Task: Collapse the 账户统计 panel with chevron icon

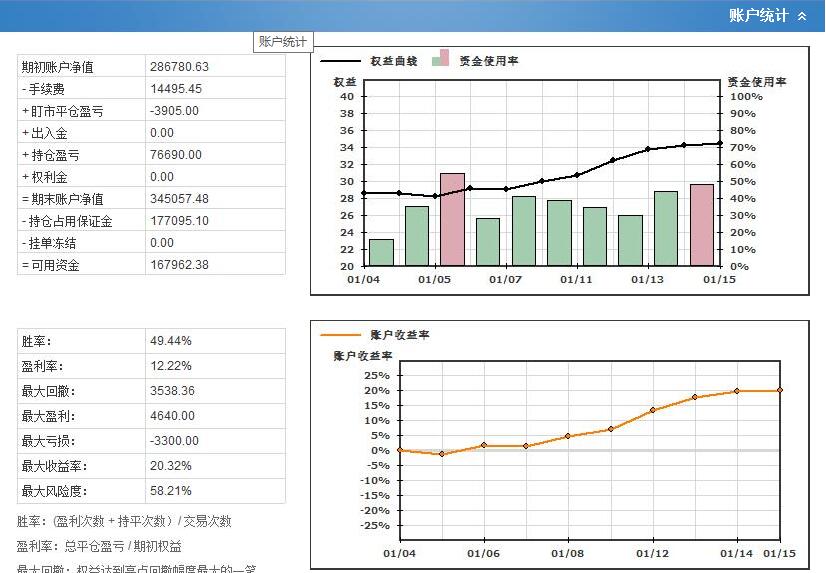Action: [802, 16]
